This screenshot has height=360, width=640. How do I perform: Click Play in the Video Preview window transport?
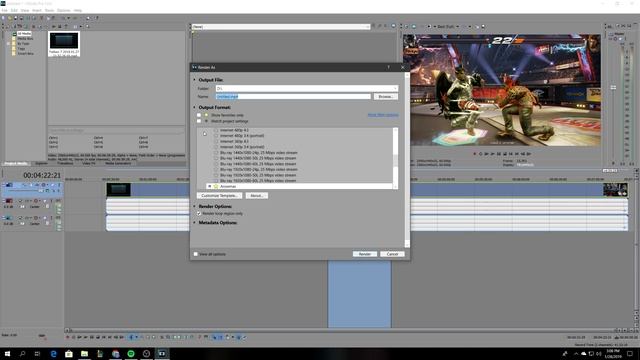pos(493,154)
